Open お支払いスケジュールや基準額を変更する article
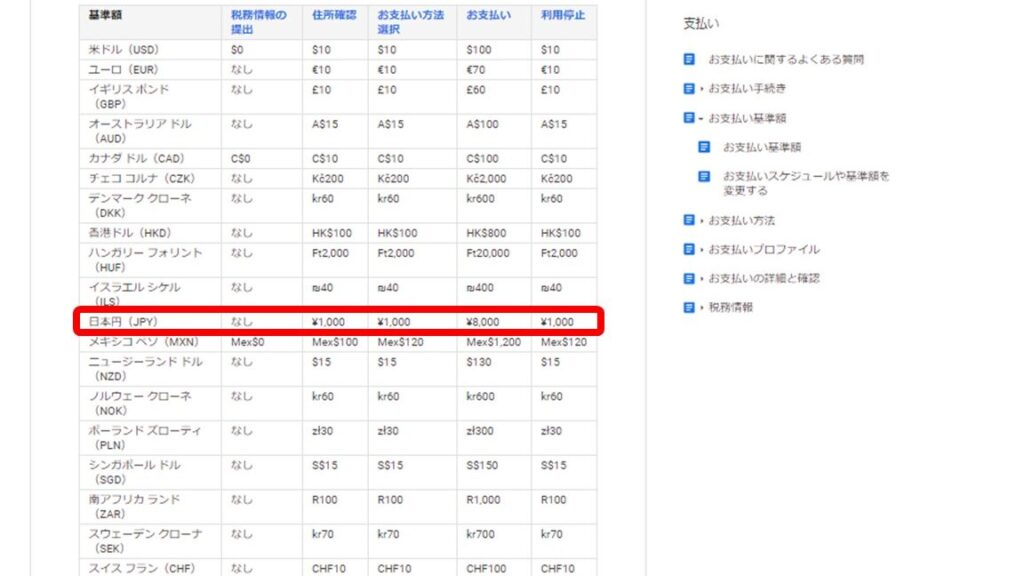1024x576 pixels. click(x=806, y=183)
